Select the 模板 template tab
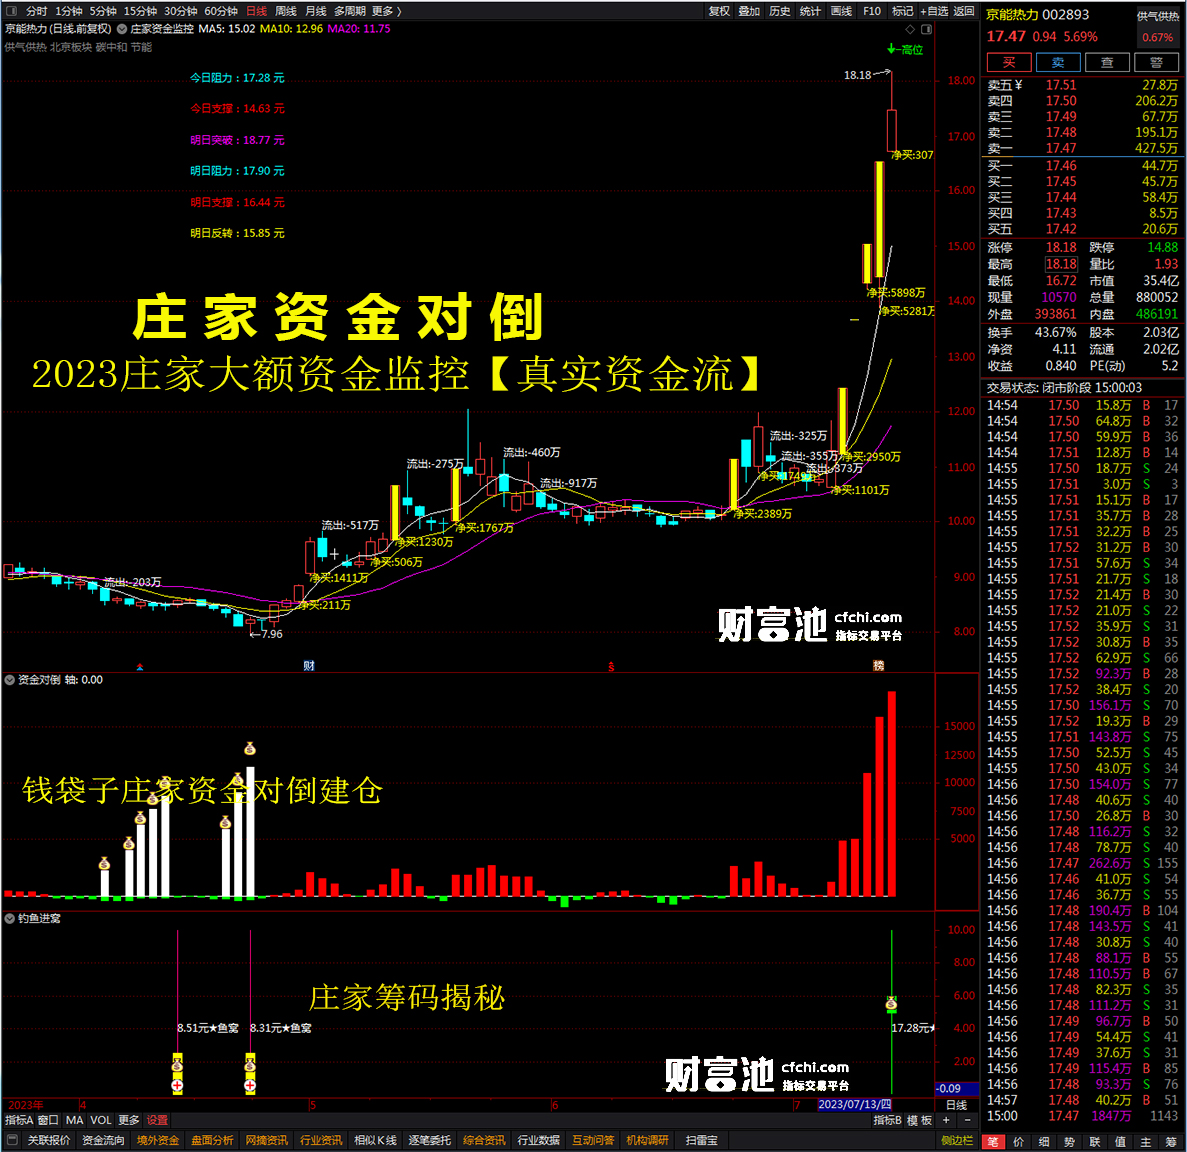This screenshot has width=1187, height=1152. 919,1120
